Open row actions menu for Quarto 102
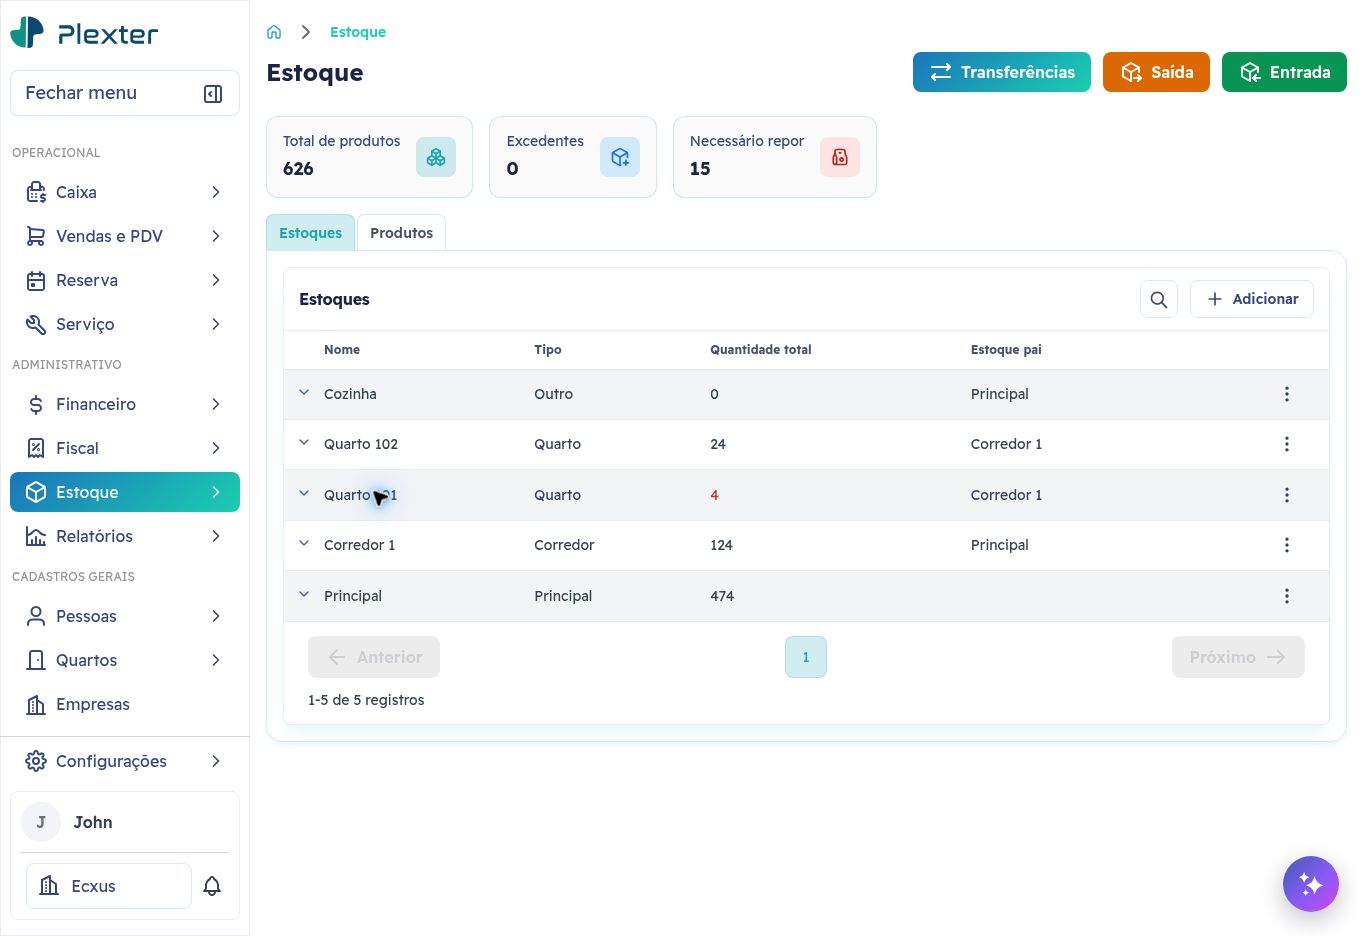Viewport: 1363px width, 936px height. tap(1287, 444)
